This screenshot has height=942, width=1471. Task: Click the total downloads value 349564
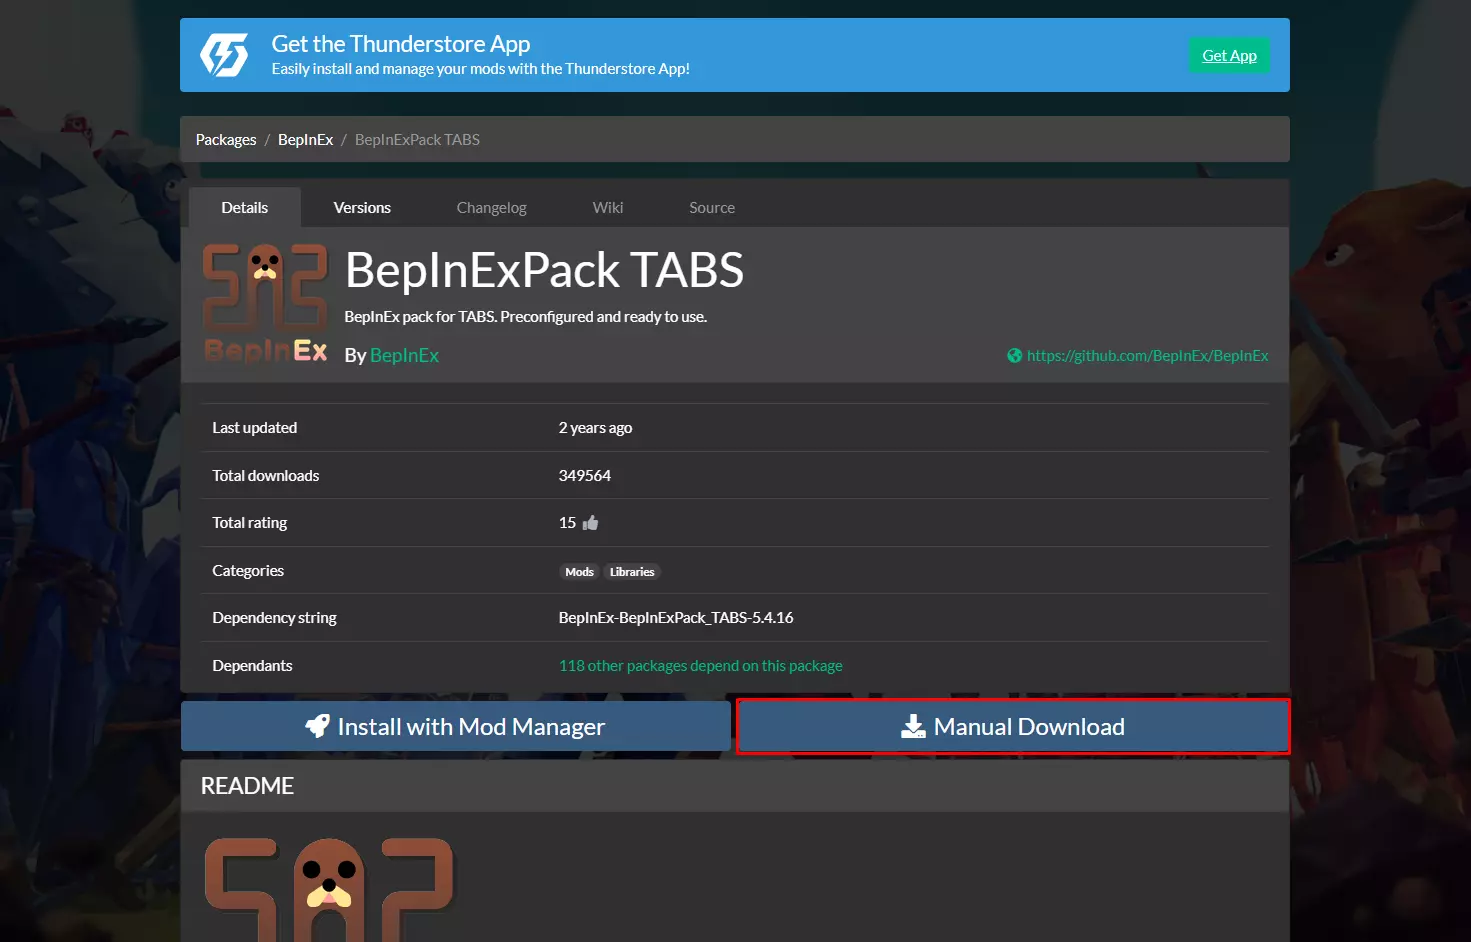pyautogui.click(x=585, y=476)
